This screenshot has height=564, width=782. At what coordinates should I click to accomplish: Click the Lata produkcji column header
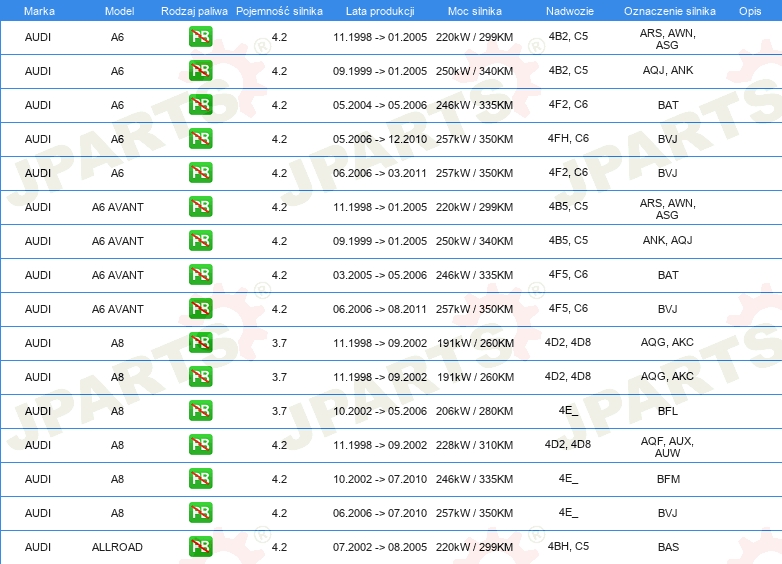pos(380,11)
